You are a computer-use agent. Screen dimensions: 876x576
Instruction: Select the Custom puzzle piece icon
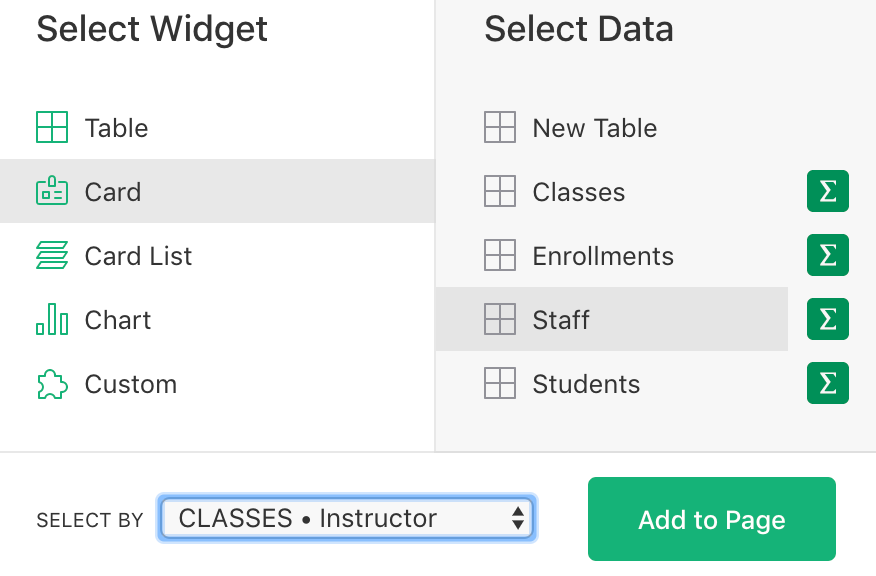(52, 383)
